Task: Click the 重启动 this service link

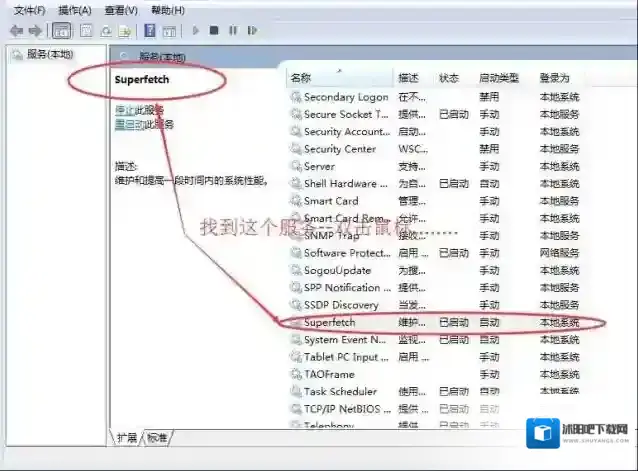Action: pyautogui.click(x=130, y=124)
